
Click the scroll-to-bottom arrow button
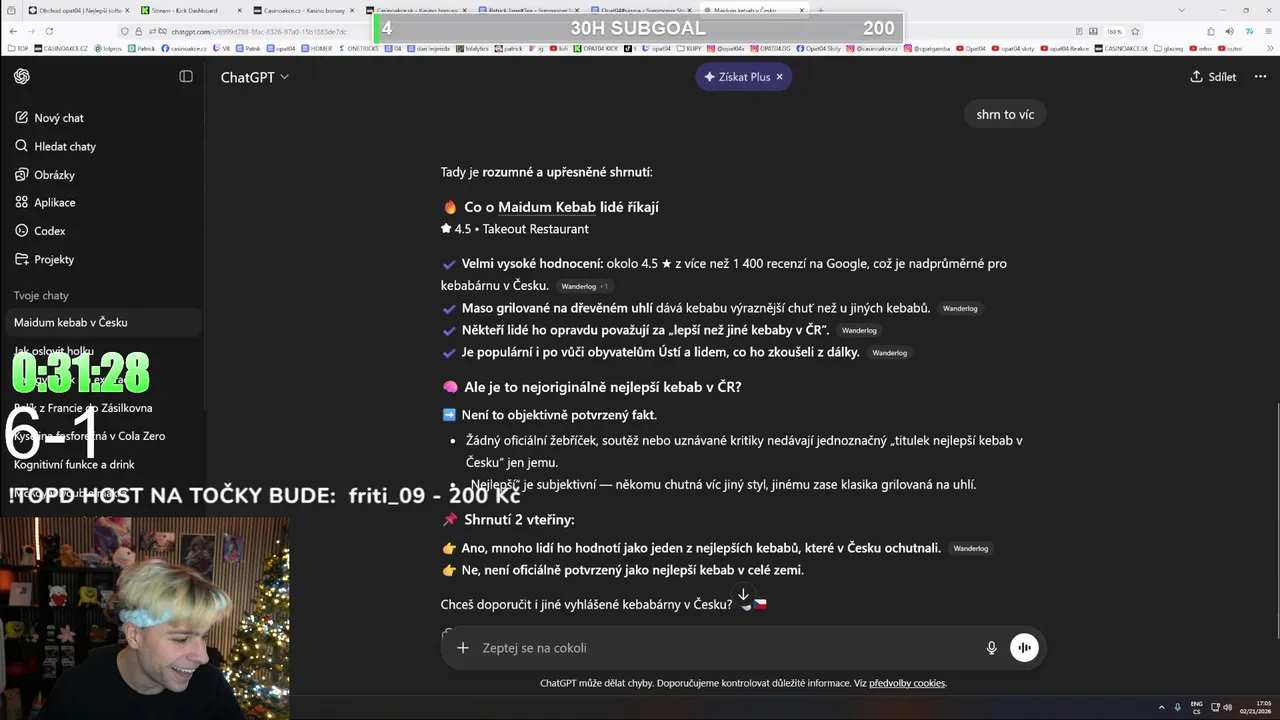(x=743, y=595)
